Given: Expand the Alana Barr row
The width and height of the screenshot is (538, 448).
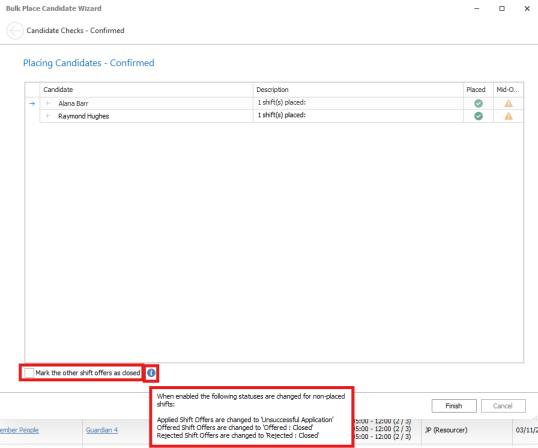Looking at the screenshot, I should (x=48, y=103).
